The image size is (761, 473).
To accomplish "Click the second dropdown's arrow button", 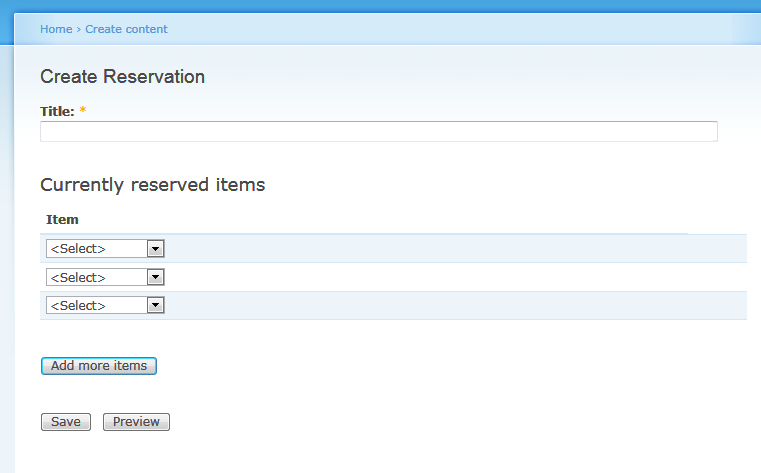I will pos(155,277).
